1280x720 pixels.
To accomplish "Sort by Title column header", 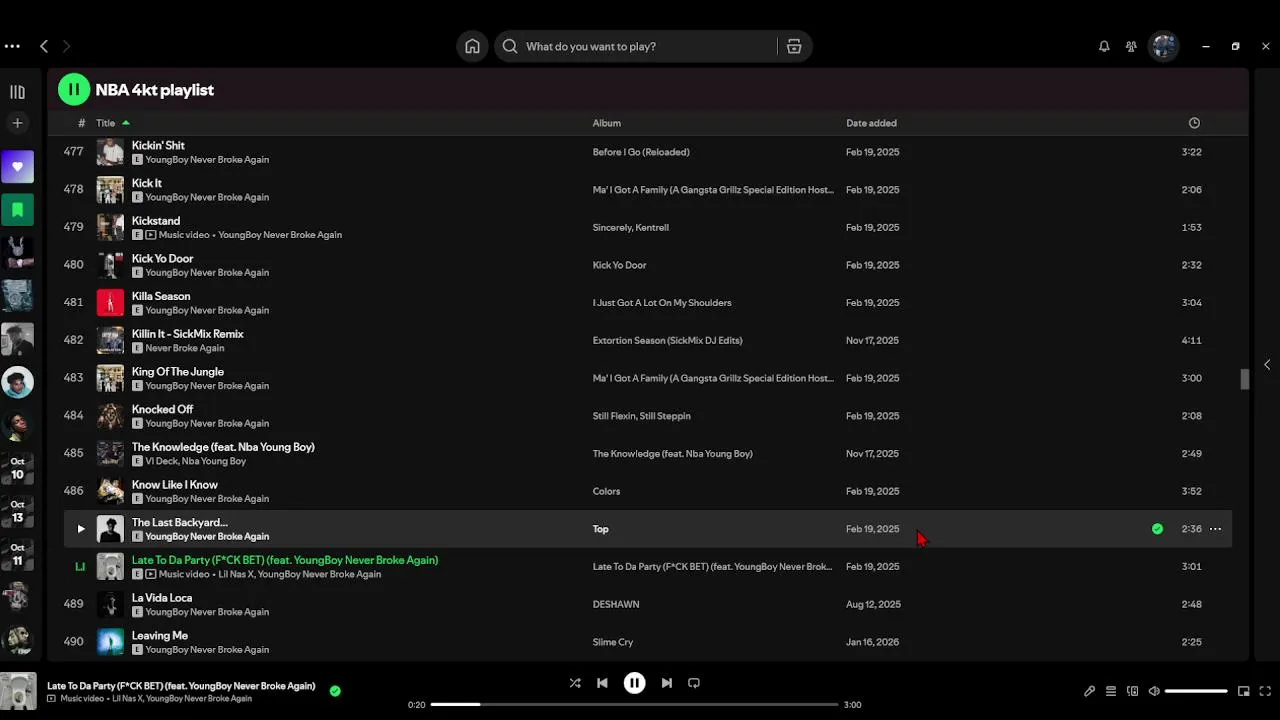I will 105,123.
